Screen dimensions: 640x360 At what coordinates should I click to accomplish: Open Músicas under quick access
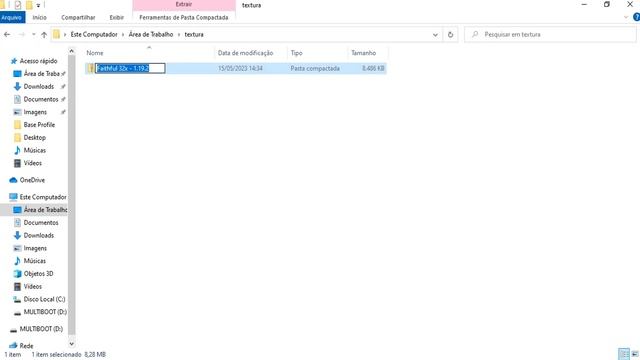34,150
